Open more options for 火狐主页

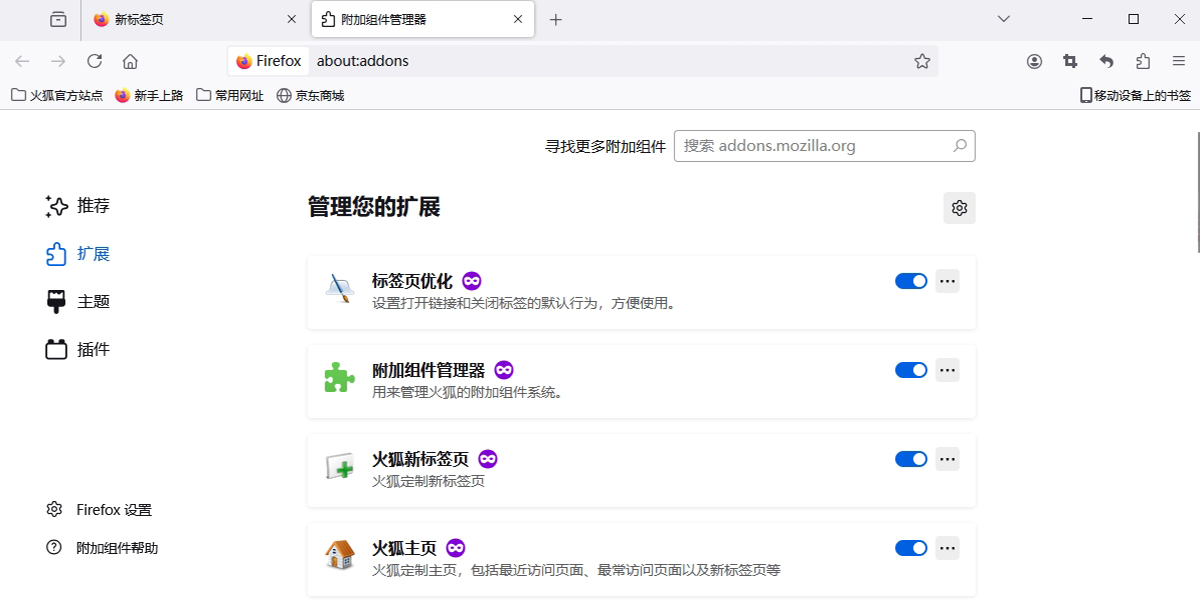click(x=947, y=548)
